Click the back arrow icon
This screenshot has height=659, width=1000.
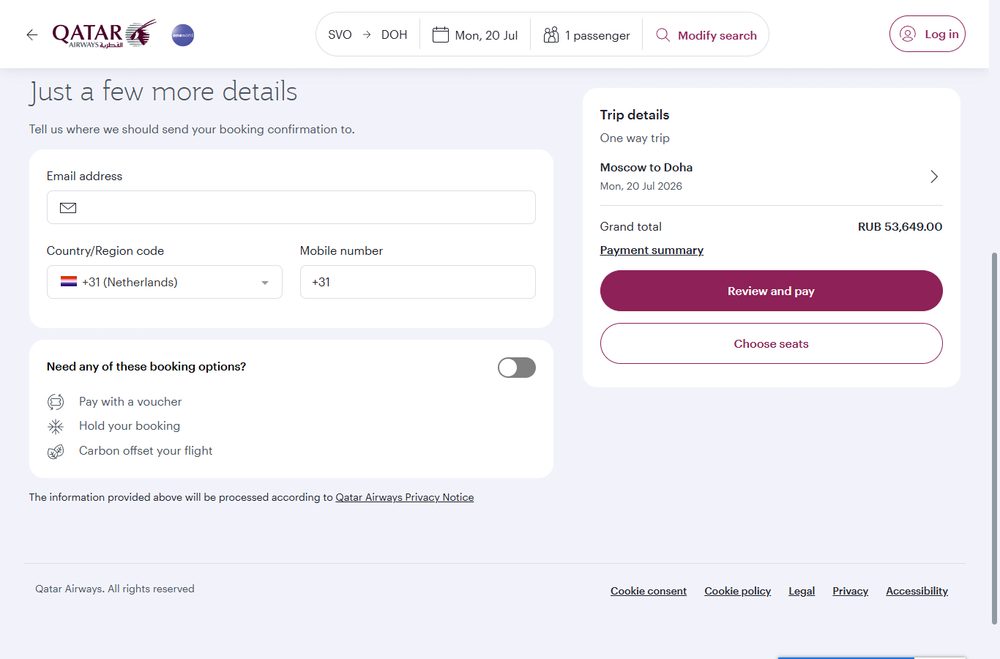(x=32, y=34)
